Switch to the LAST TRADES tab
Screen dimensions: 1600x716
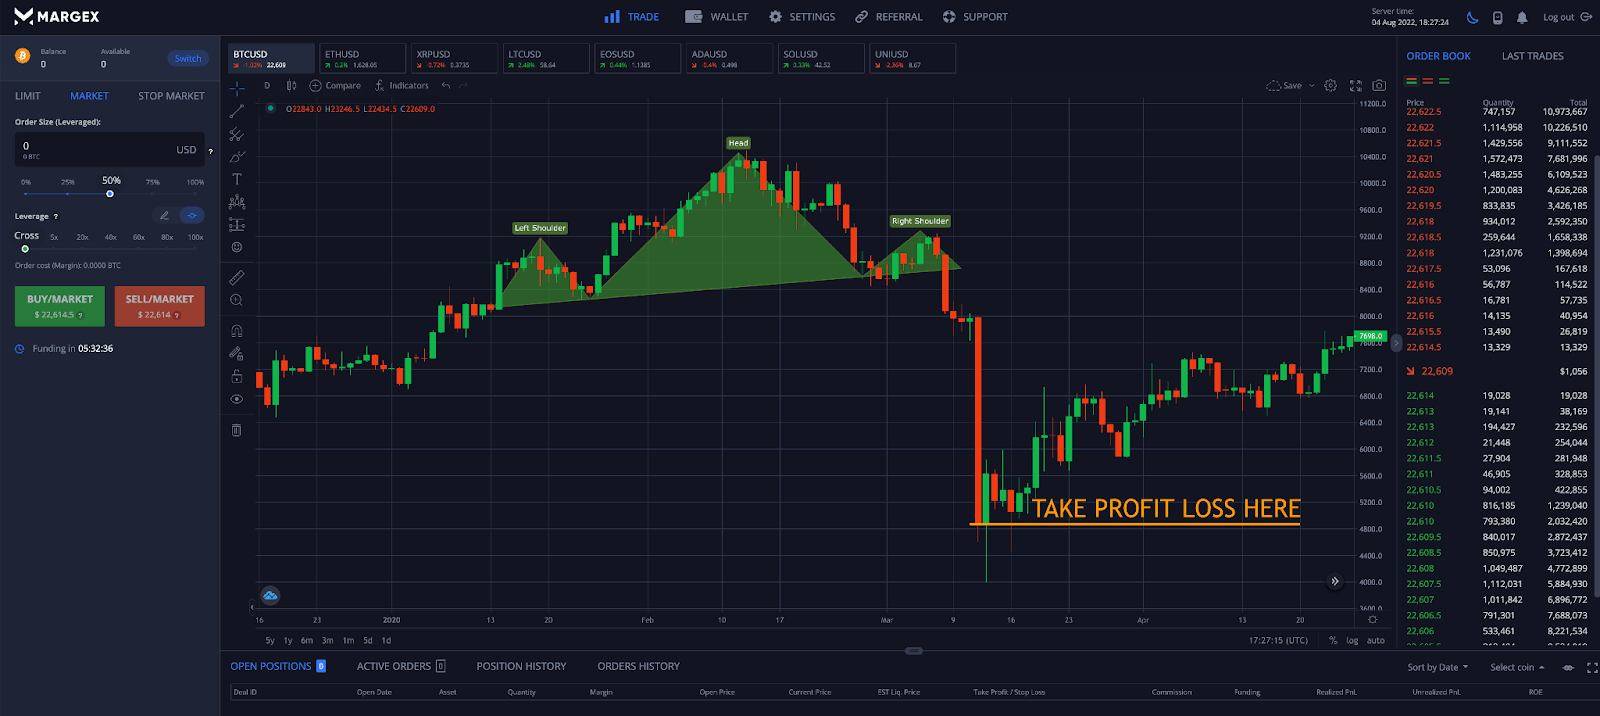click(1532, 56)
